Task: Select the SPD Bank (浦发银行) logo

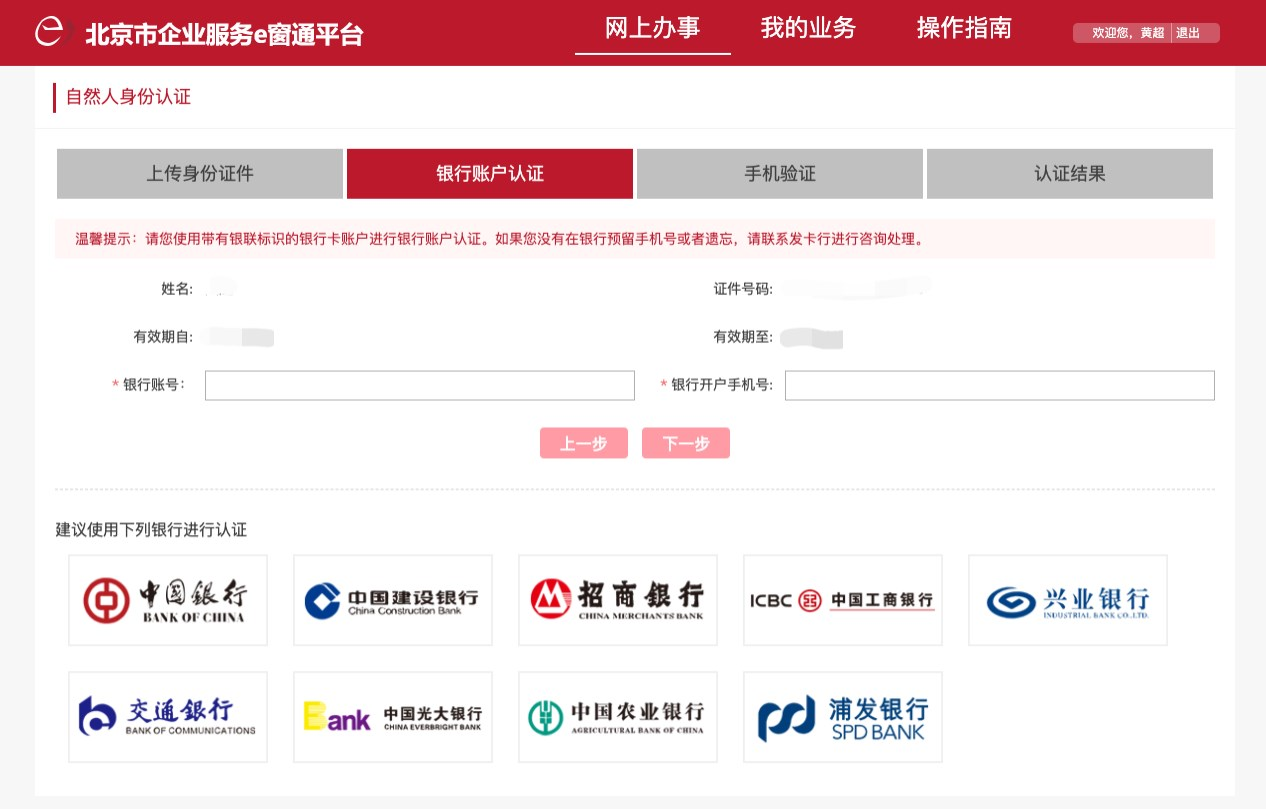Action: point(843,717)
